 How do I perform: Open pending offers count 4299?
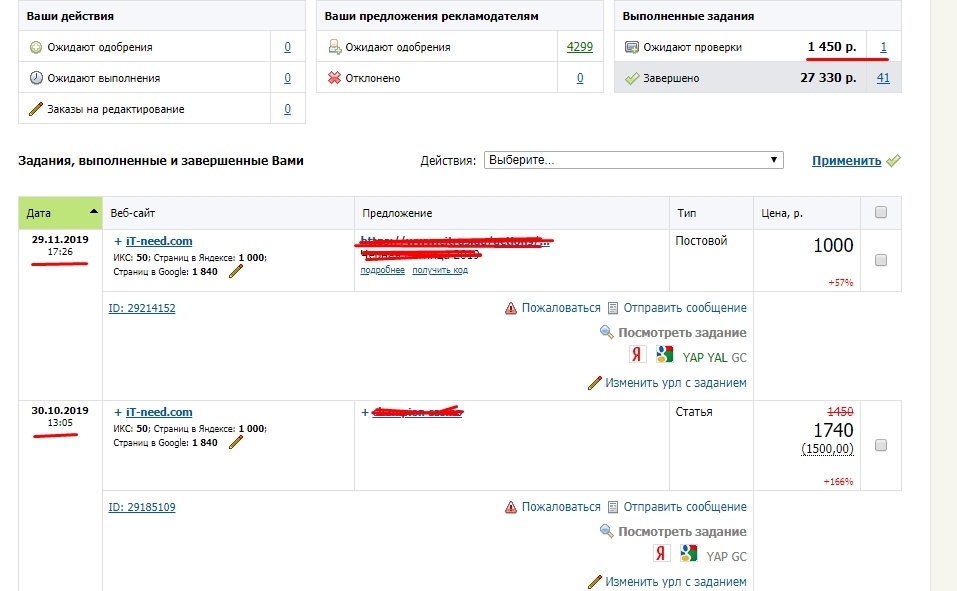(x=579, y=47)
